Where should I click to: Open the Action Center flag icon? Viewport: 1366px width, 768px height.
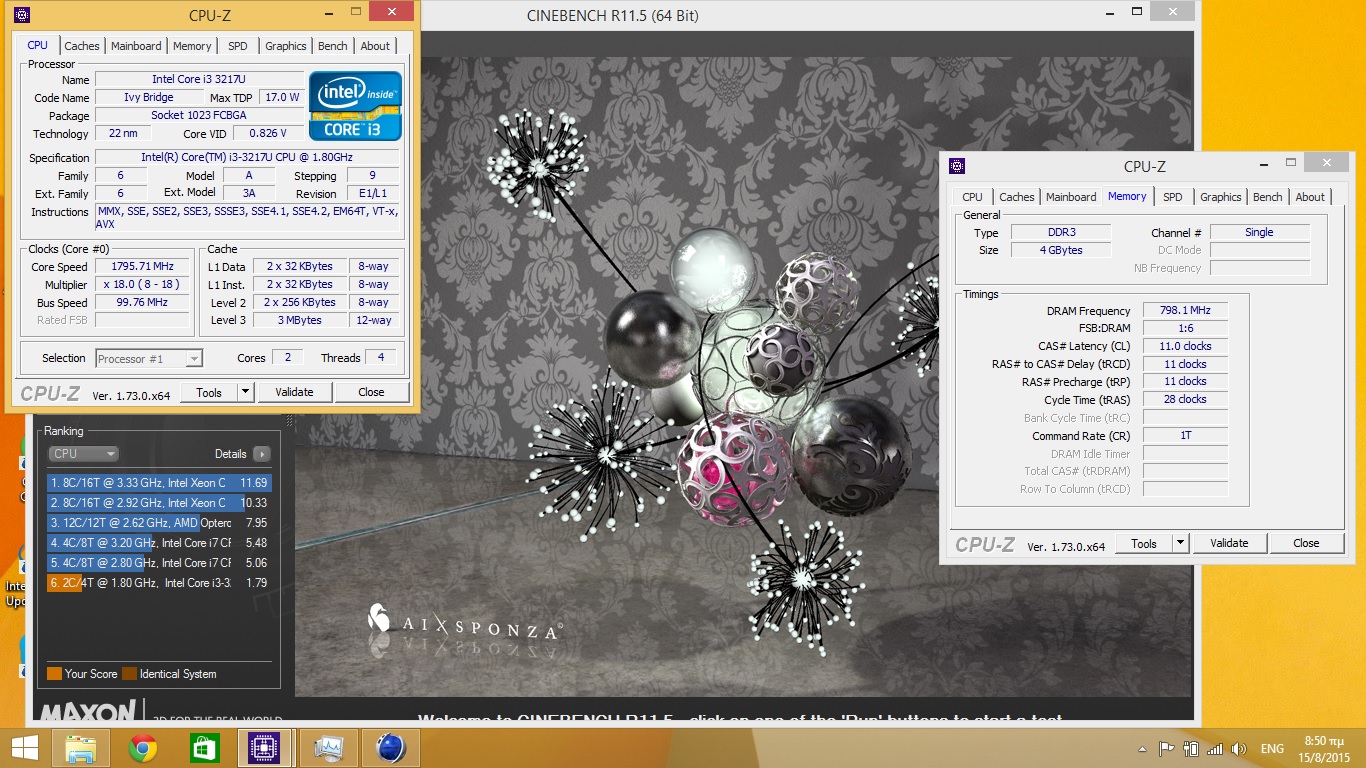1167,749
